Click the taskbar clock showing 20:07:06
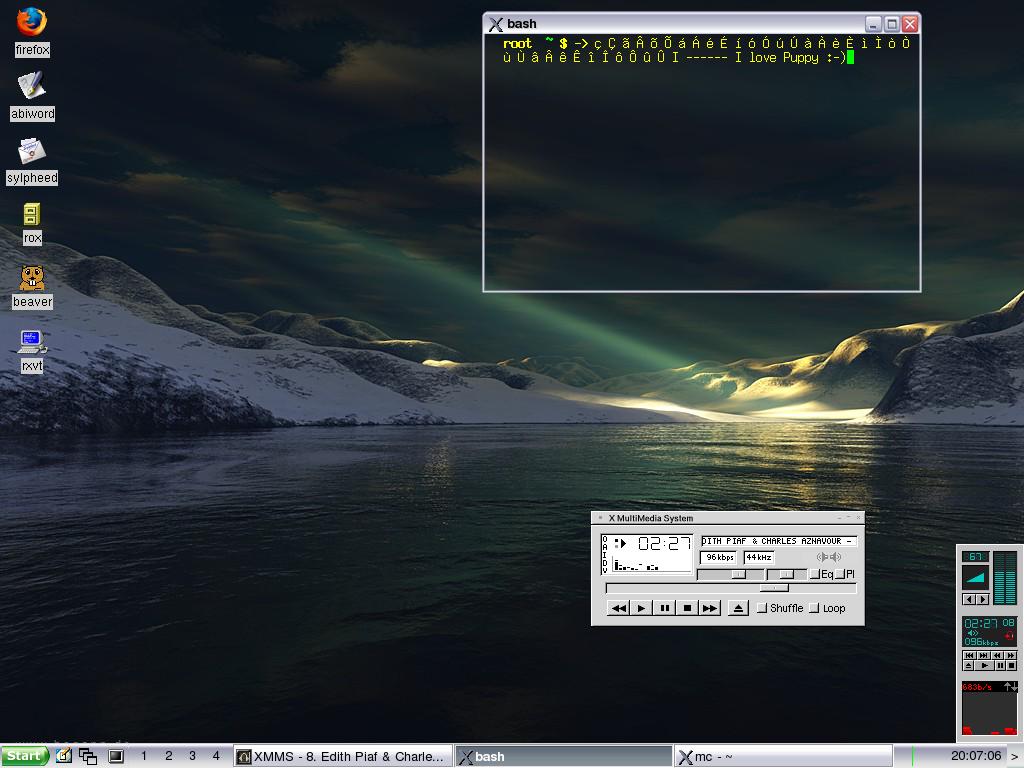Image resolution: width=1024 pixels, height=768 pixels. point(976,756)
